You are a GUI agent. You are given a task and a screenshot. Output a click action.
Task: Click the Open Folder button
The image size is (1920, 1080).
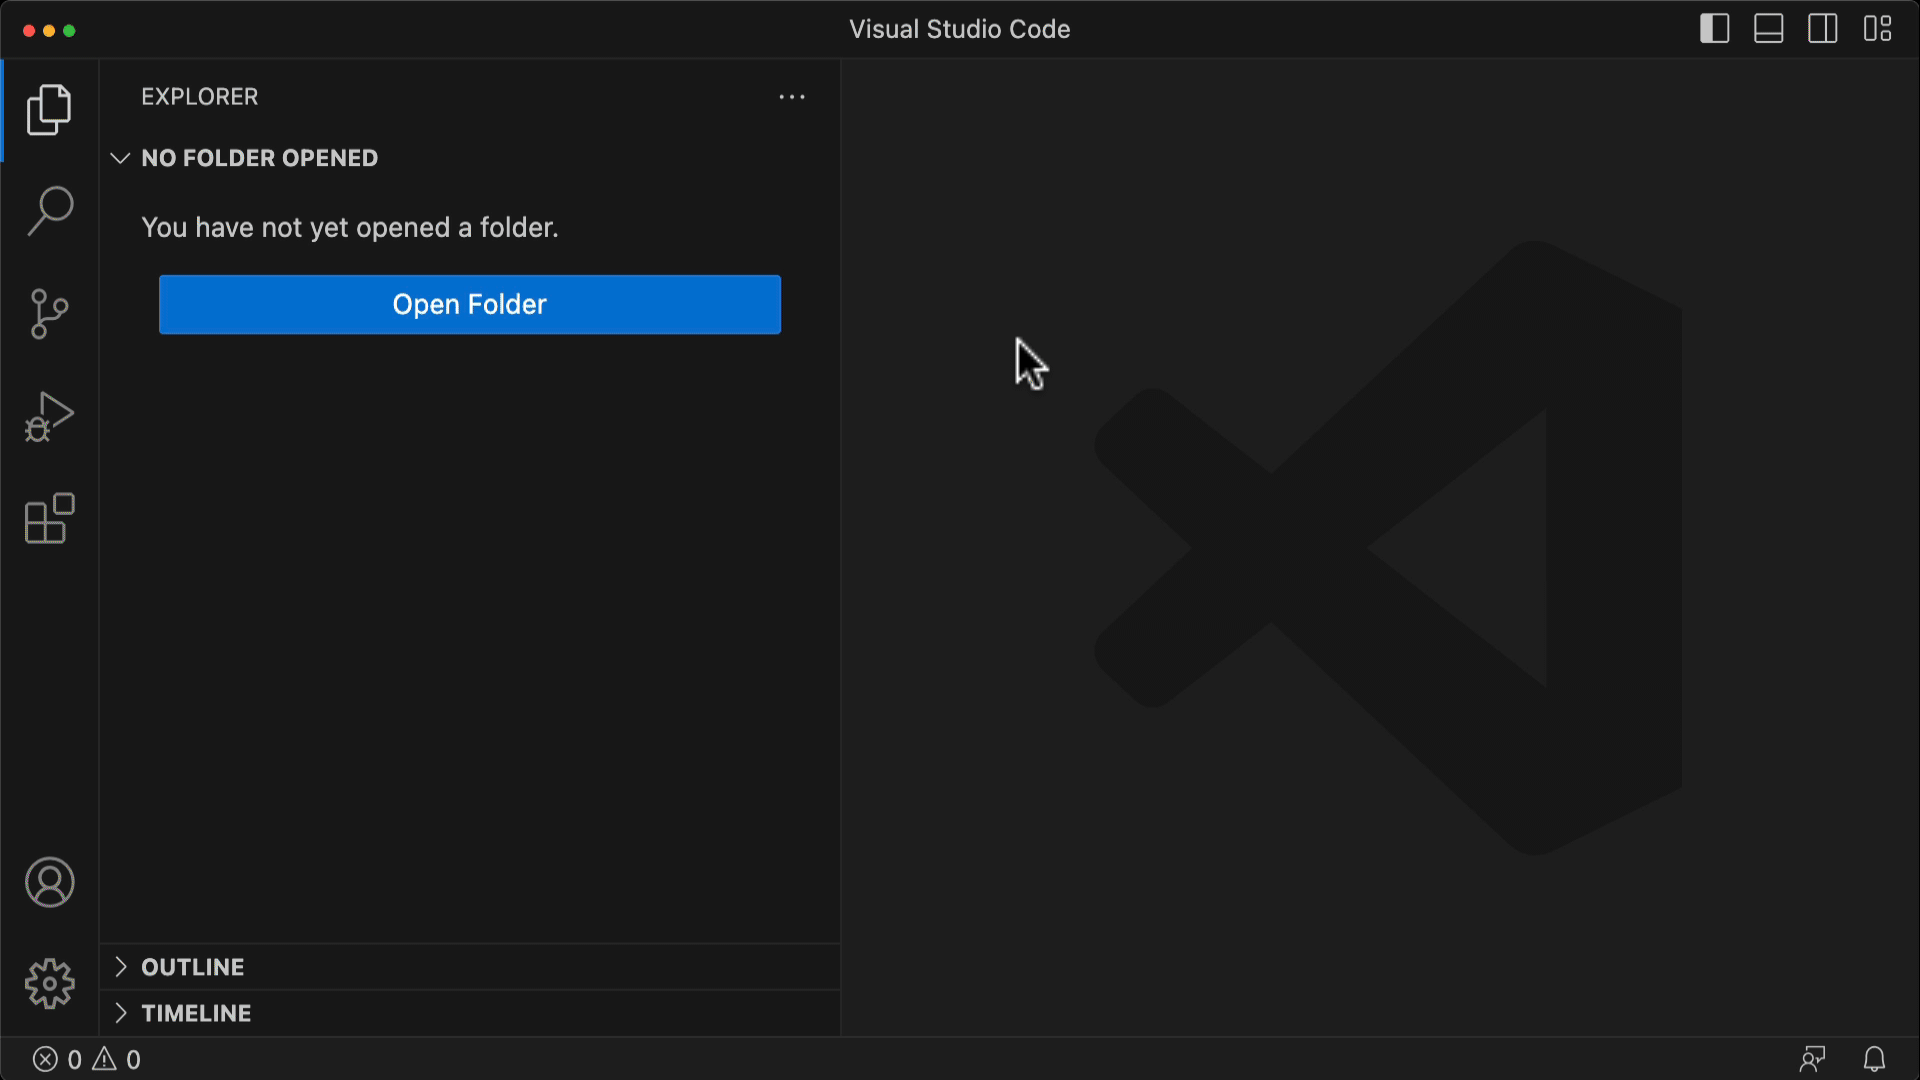point(469,304)
